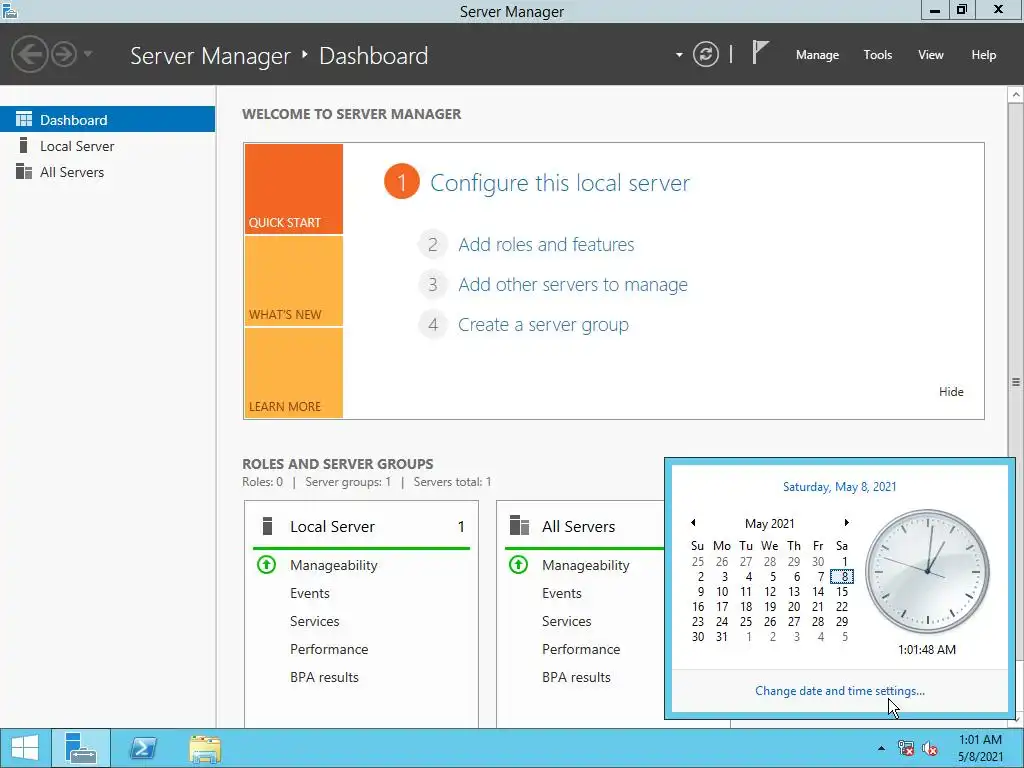Show hidden tray icons arrow
This screenshot has height=768, width=1024.
[881, 748]
